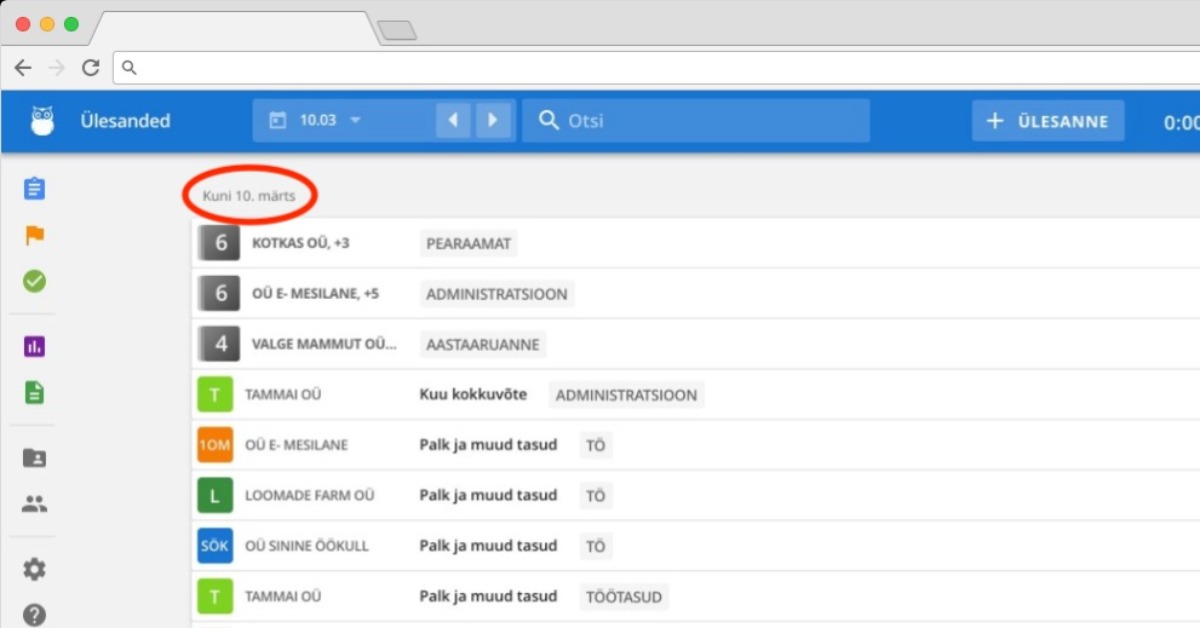The image size is (1200, 628).
Task: Click the search magnifier in Otsi field
Action: (548, 121)
